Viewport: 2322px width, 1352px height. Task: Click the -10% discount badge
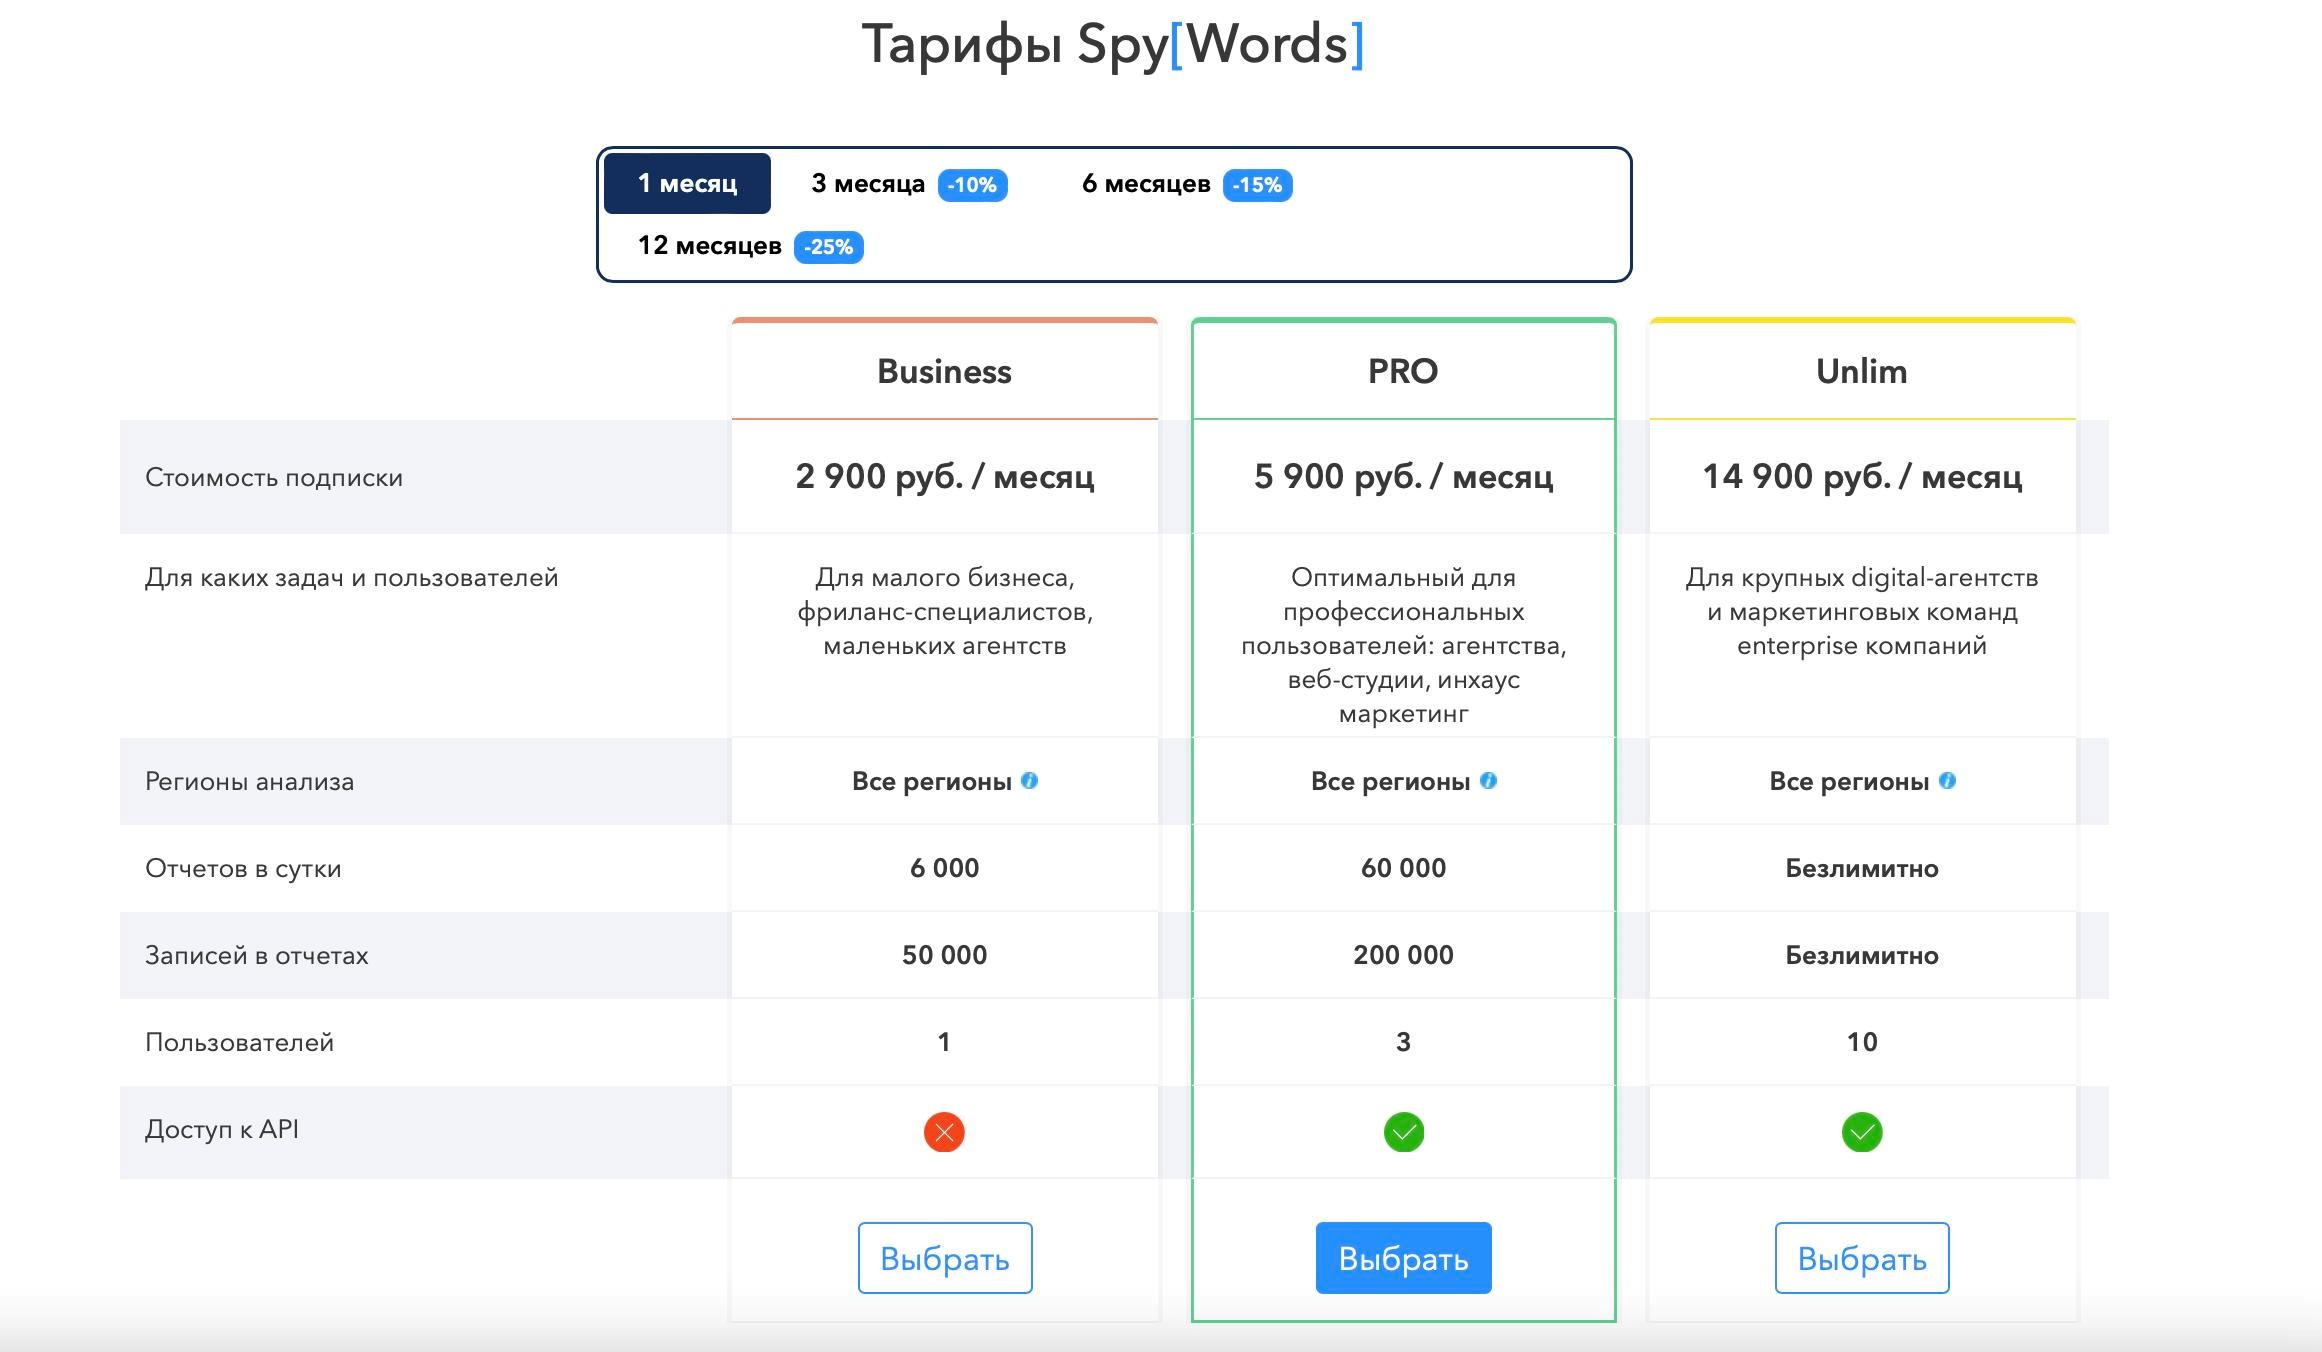[x=972, y=185]
